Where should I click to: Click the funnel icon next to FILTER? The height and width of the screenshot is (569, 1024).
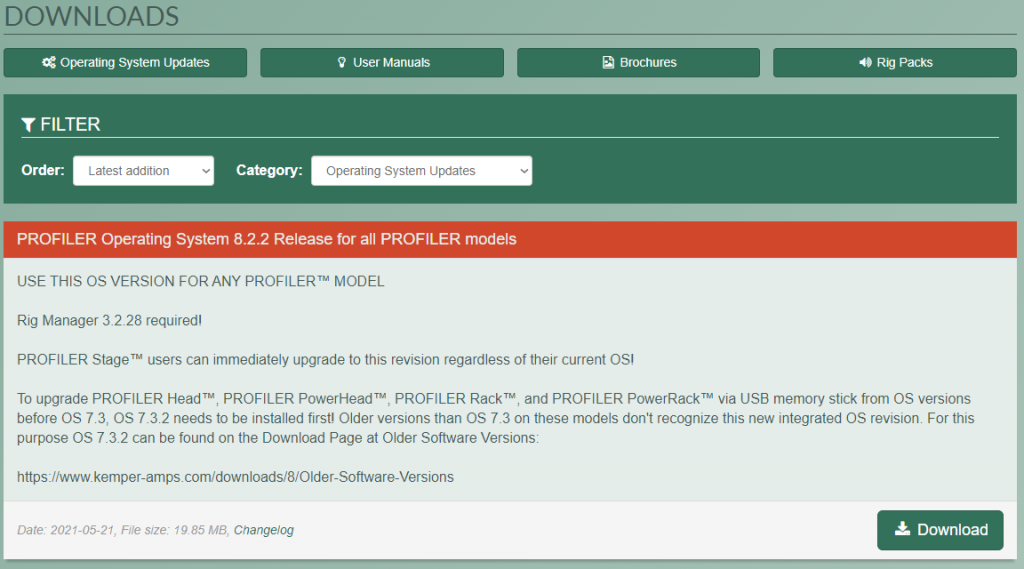coord(28,124)
